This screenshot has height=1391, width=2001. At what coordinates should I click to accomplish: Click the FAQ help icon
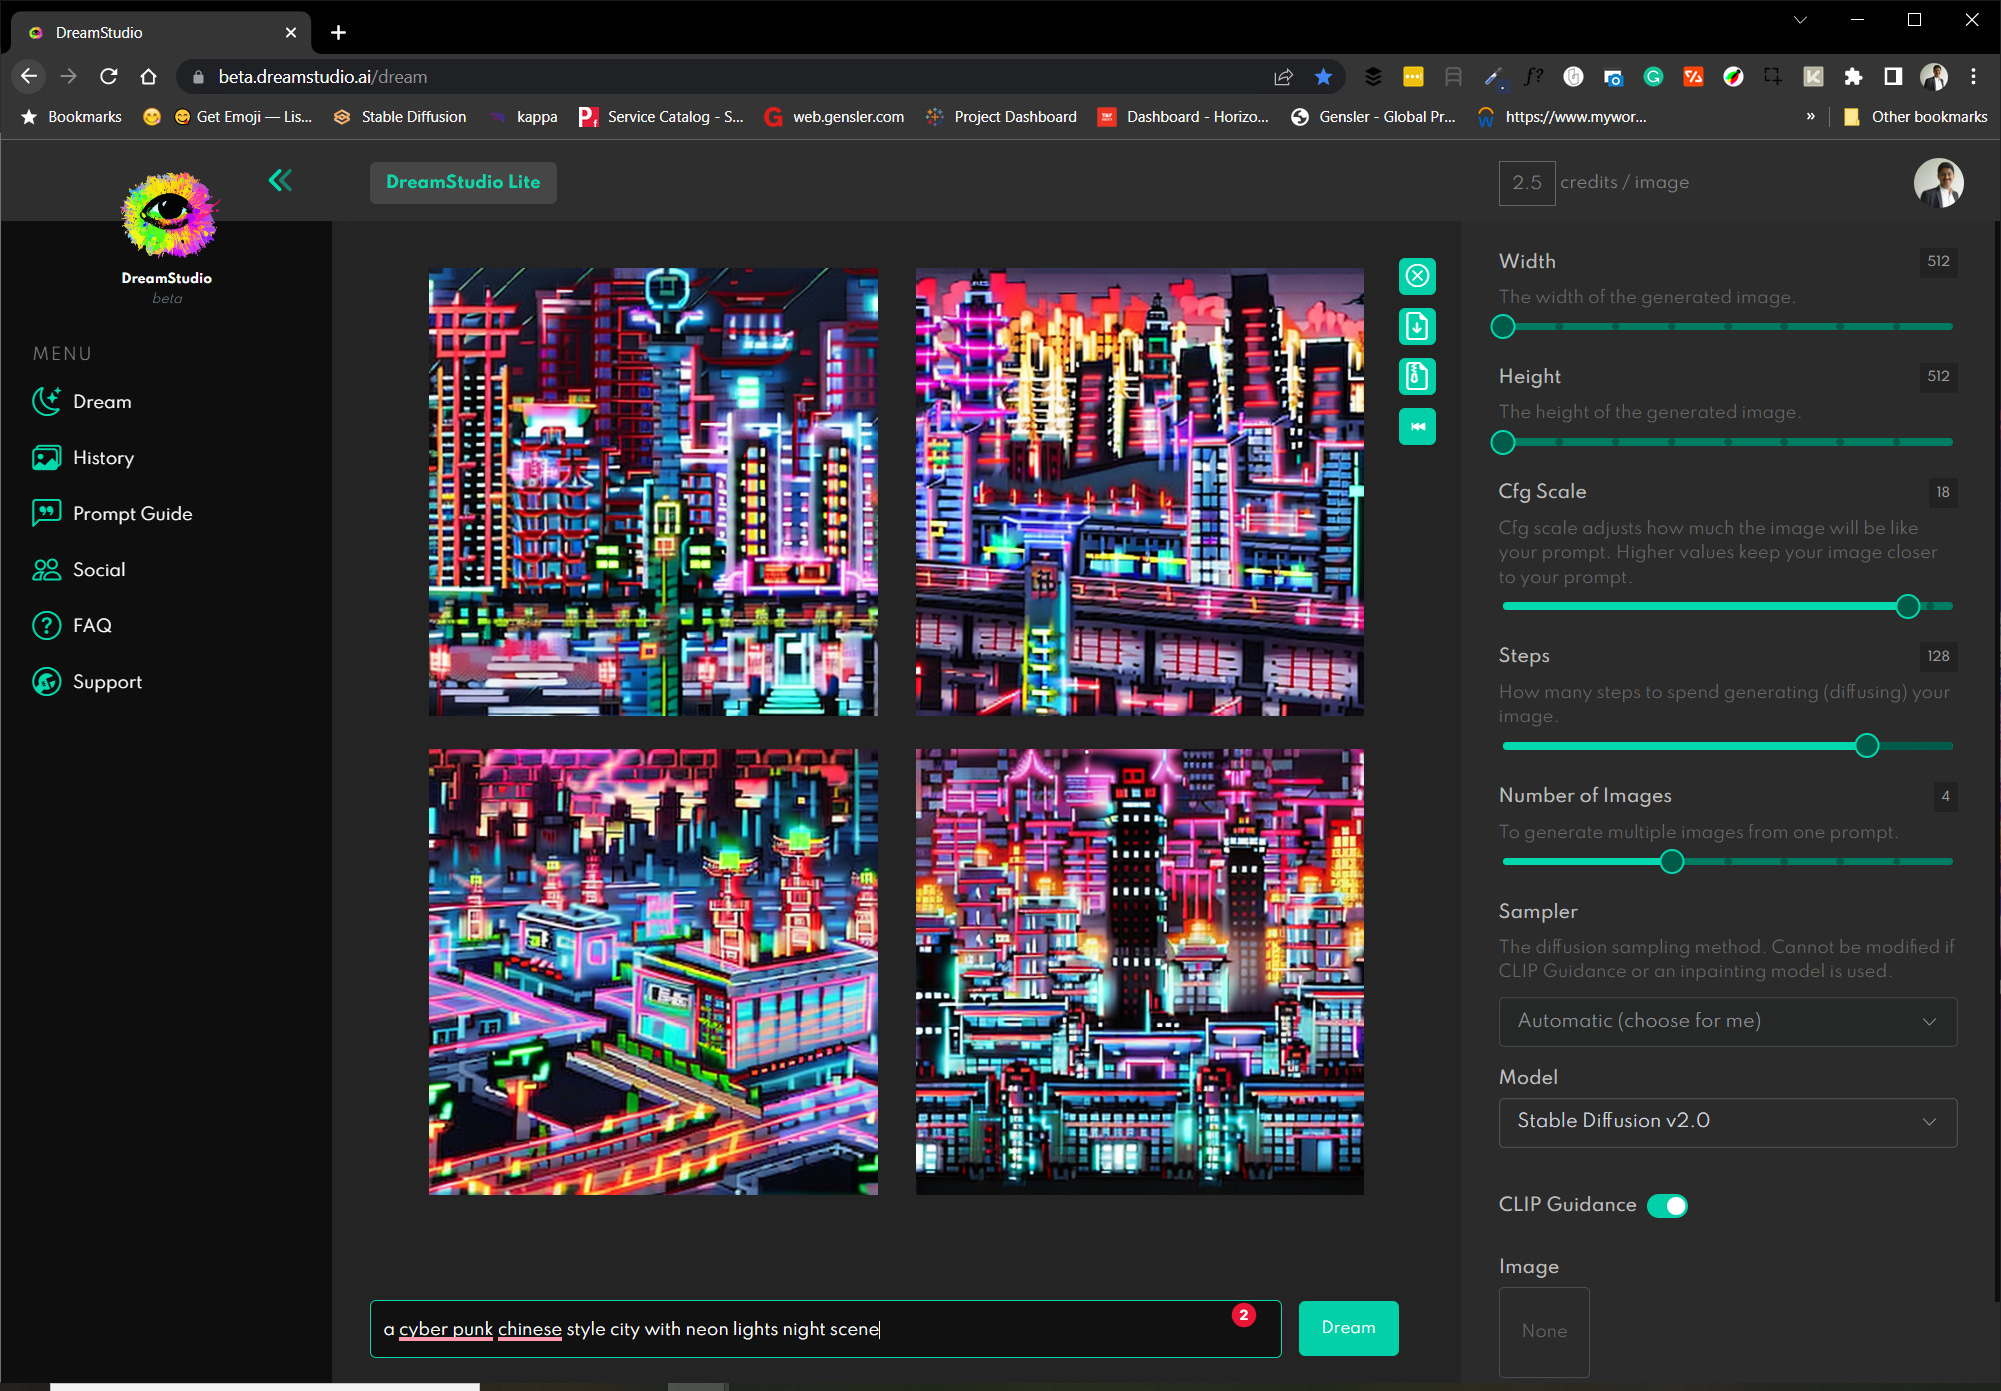point(47,625)
